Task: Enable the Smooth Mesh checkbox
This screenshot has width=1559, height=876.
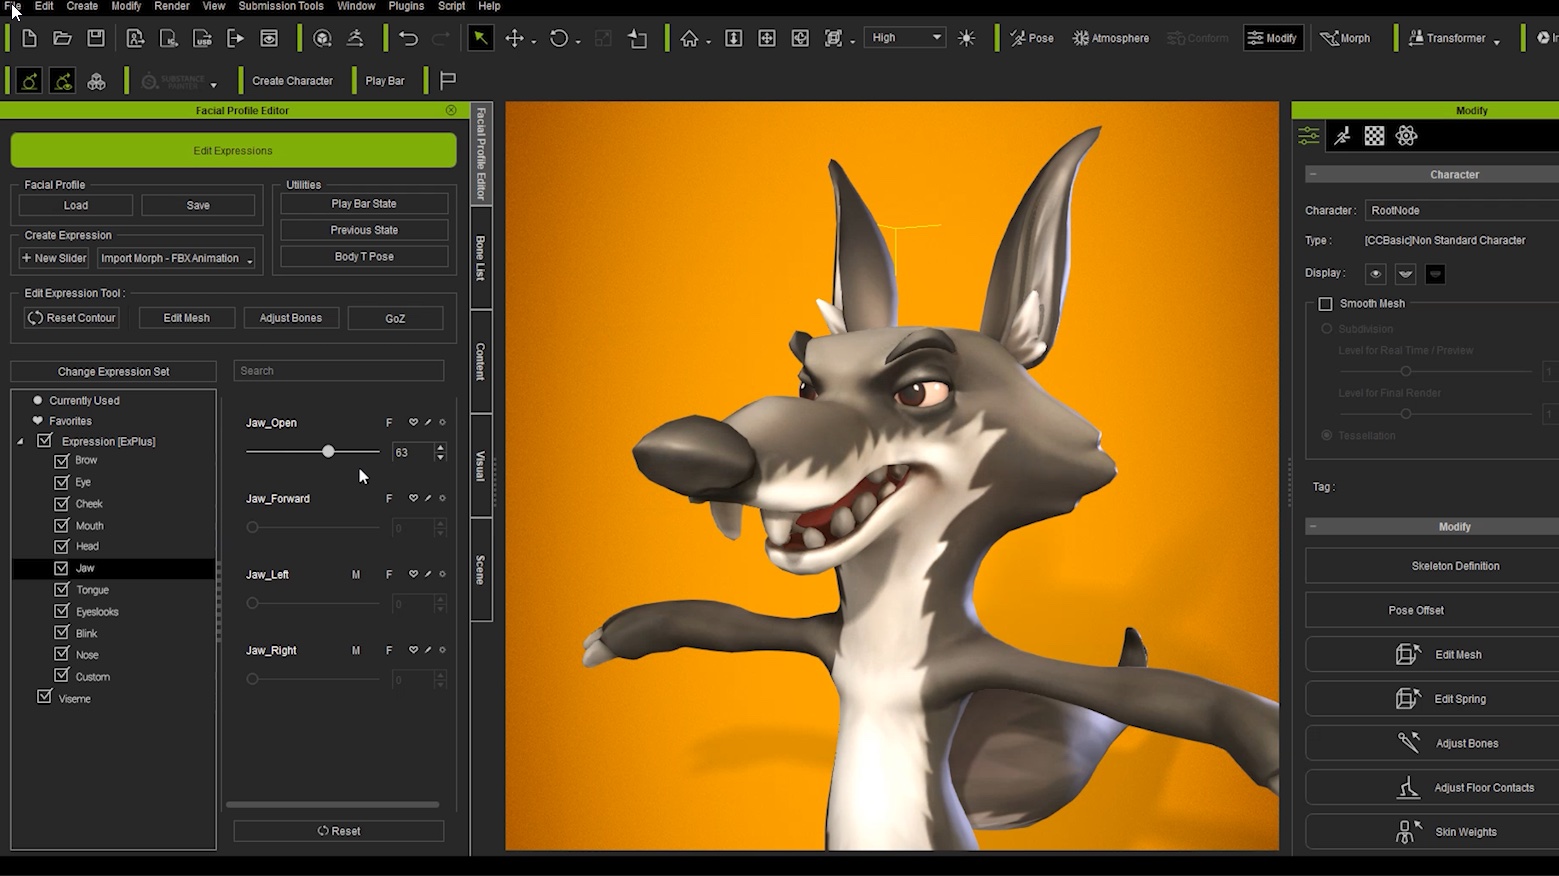Action: (x=1325, y=304)
